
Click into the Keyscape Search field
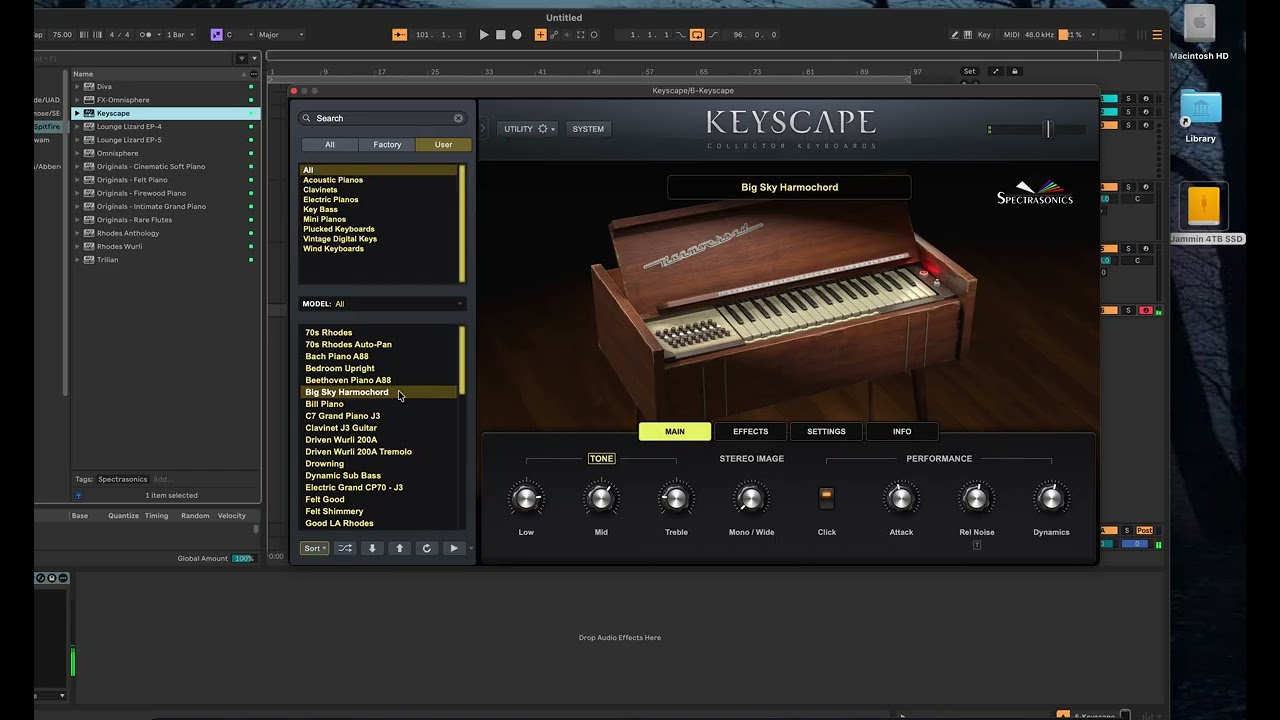382,118
